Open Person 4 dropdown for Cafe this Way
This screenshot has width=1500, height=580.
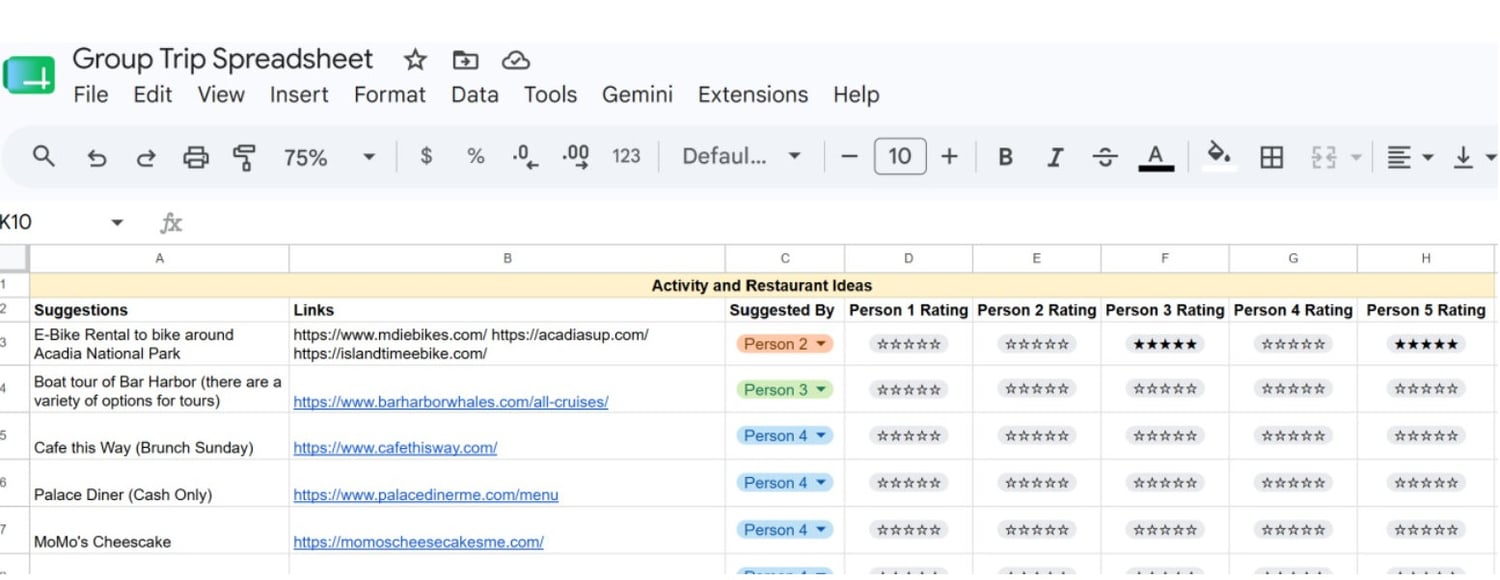(785, 436)
